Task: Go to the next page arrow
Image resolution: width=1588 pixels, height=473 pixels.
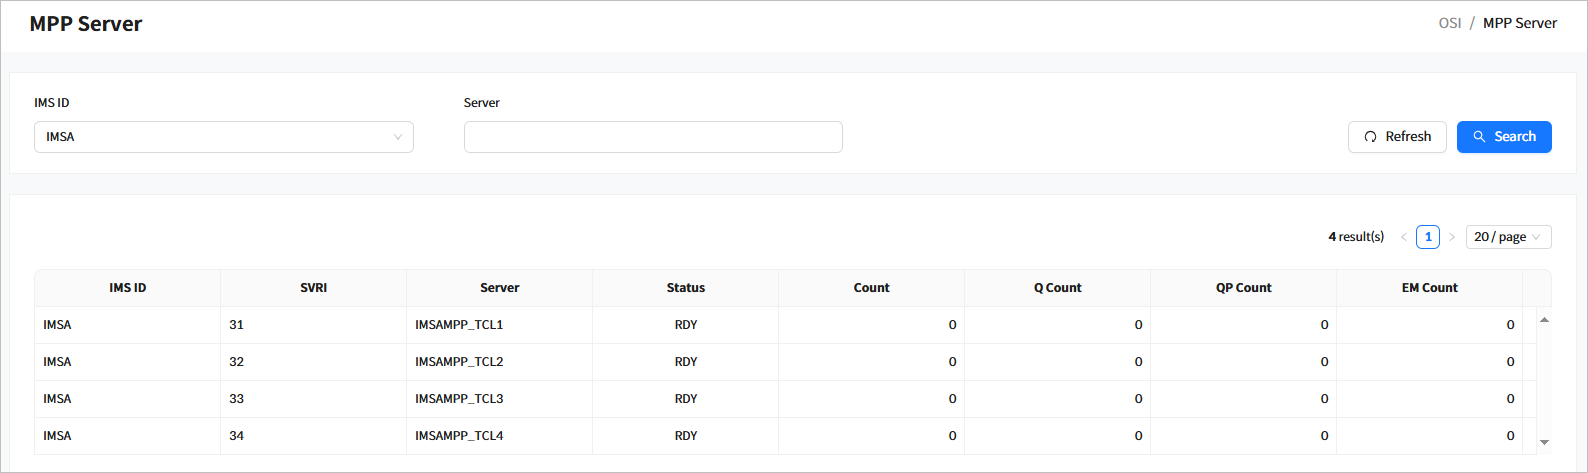Action: pos(1452,237)
